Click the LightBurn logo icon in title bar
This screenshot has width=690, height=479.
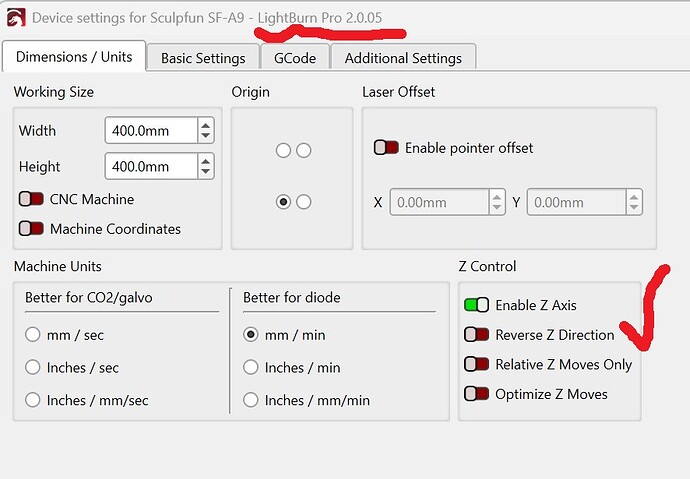click(16, 17)
